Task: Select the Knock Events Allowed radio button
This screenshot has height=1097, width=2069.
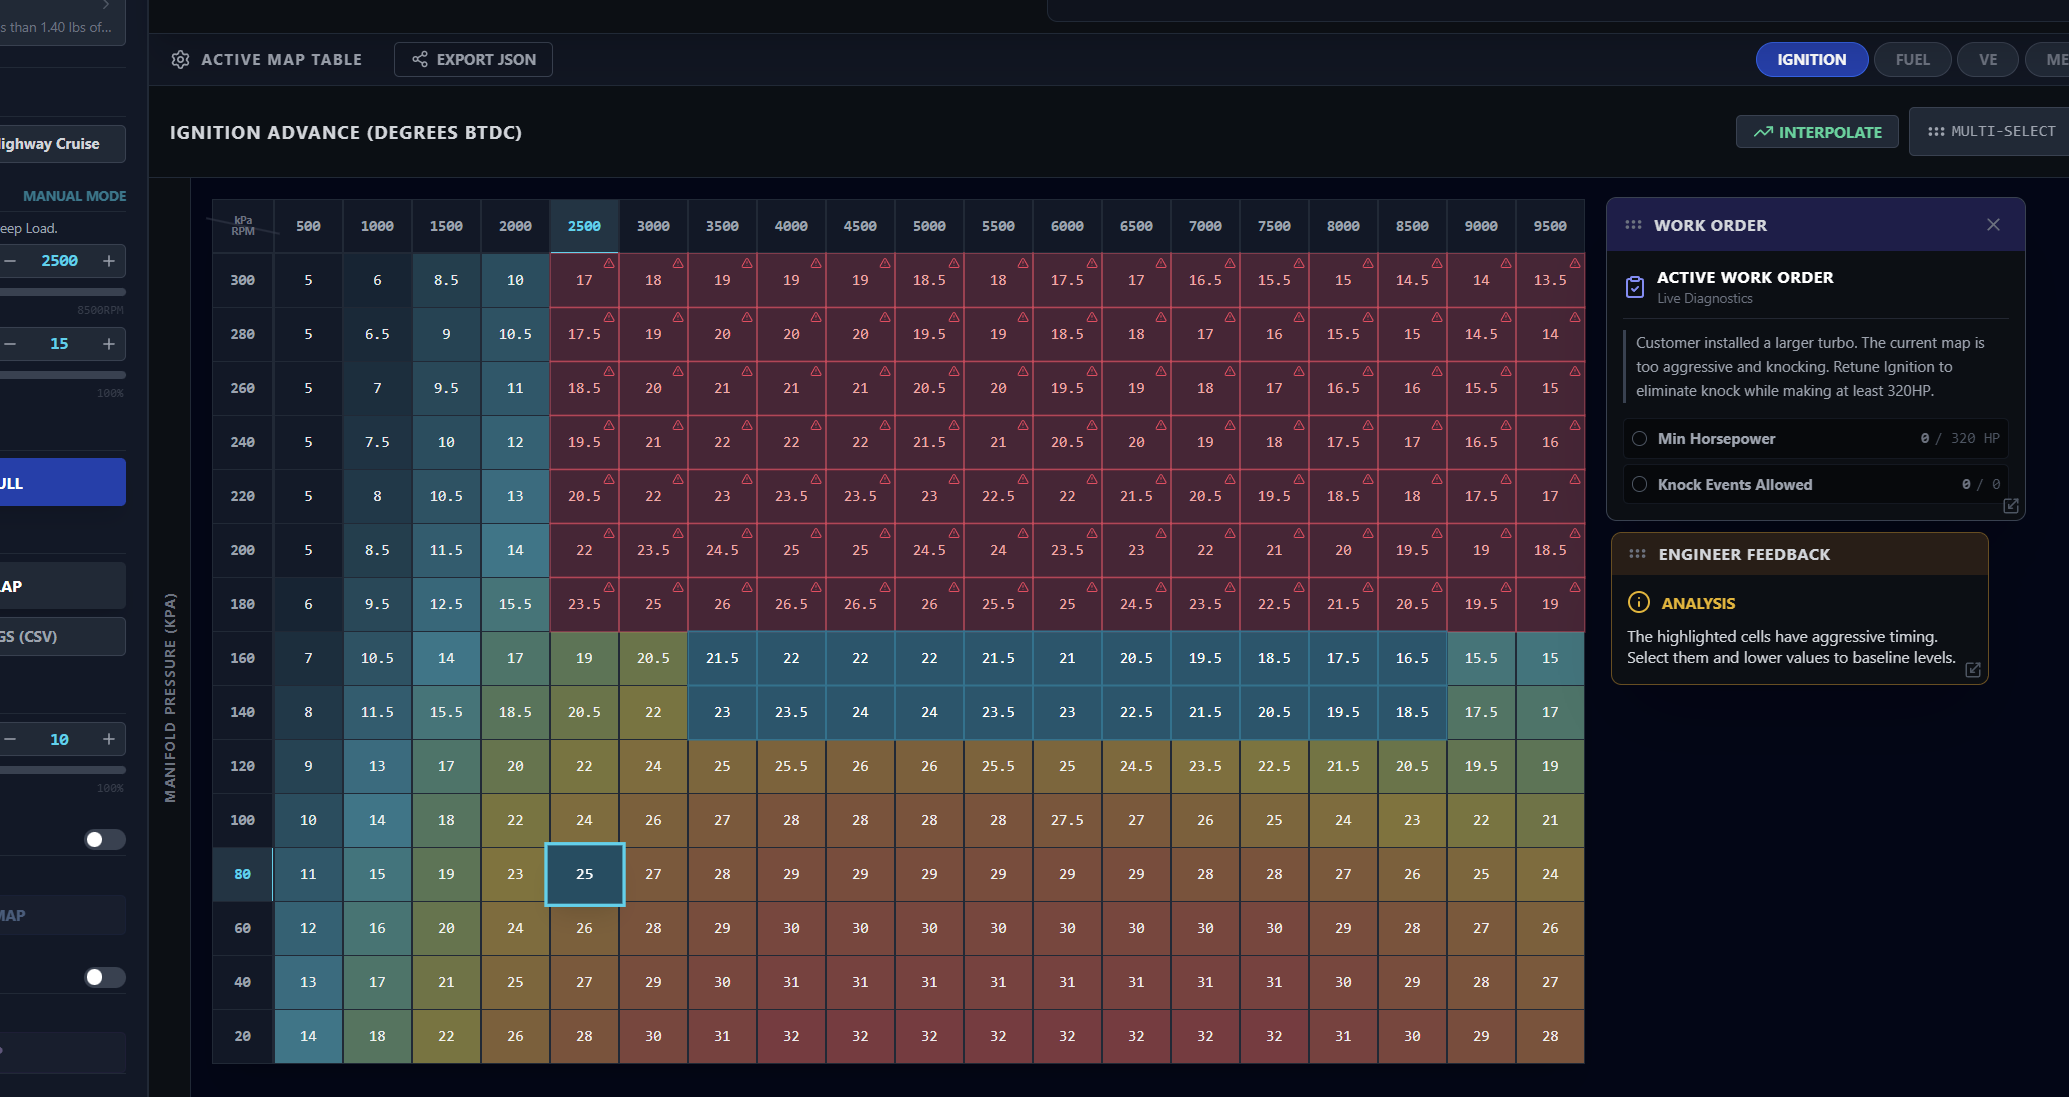Action: tap(1640, 485)
